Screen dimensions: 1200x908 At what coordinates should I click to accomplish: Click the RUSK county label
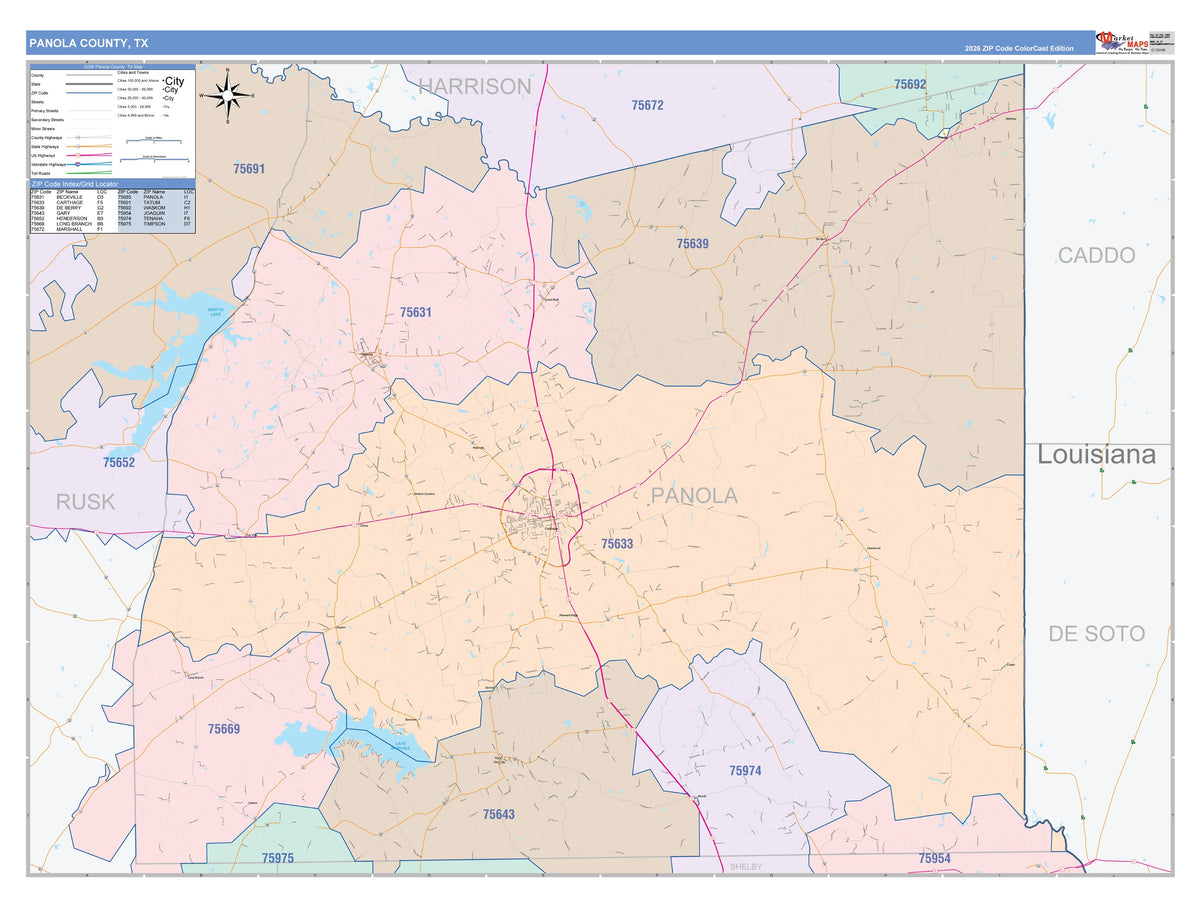85,502
